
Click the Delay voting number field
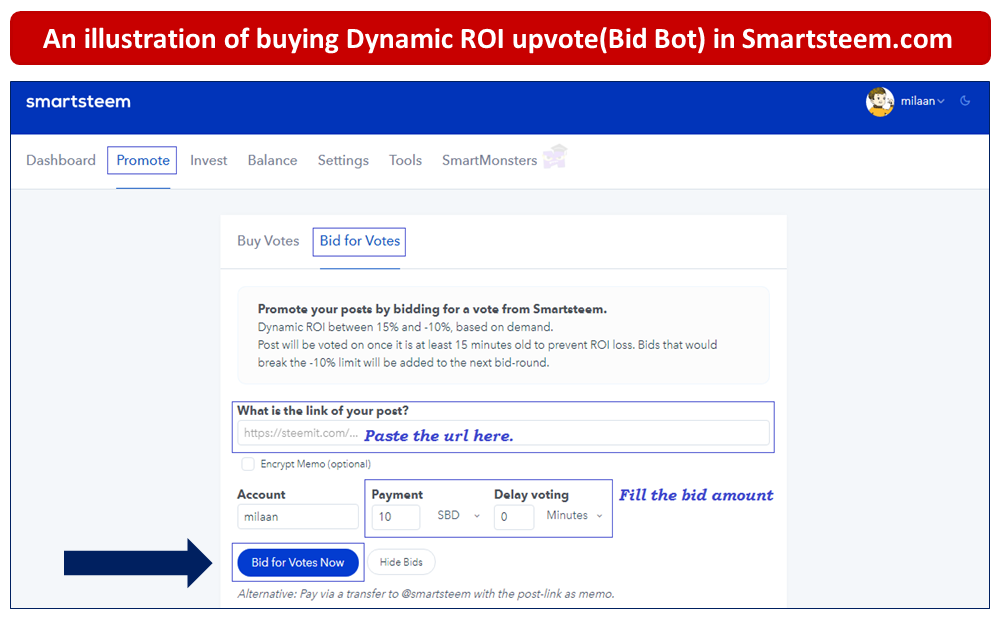click(514, 517)
